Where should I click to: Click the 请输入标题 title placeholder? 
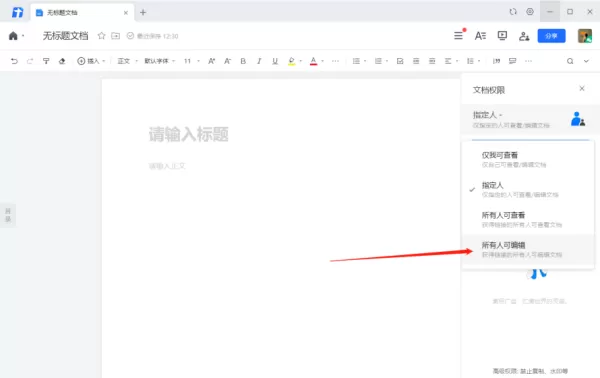[x=188, y=134]
